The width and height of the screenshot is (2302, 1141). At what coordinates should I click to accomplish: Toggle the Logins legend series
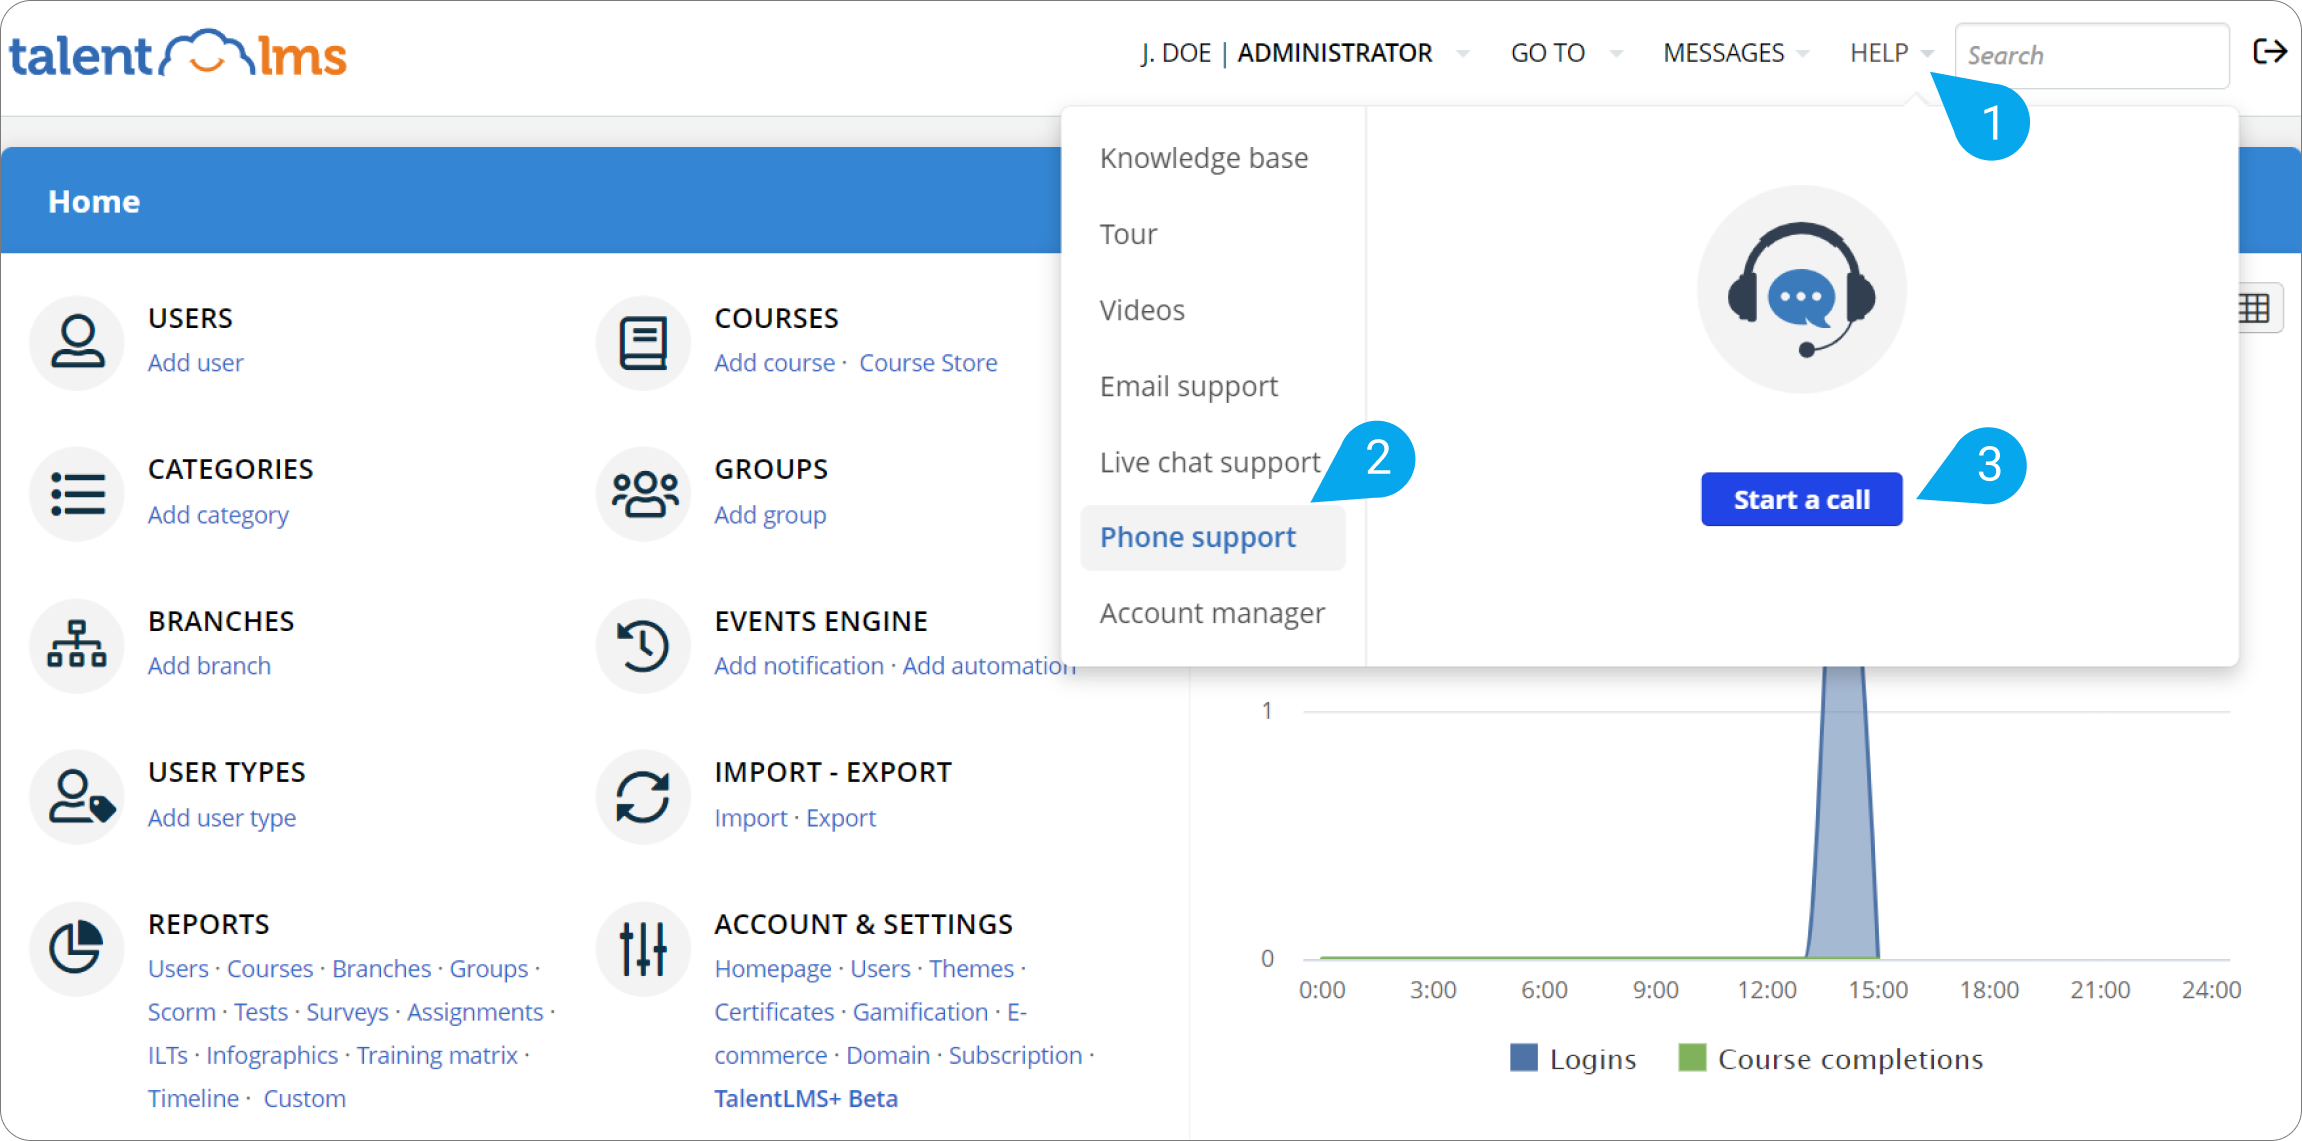[1573, 1058]
